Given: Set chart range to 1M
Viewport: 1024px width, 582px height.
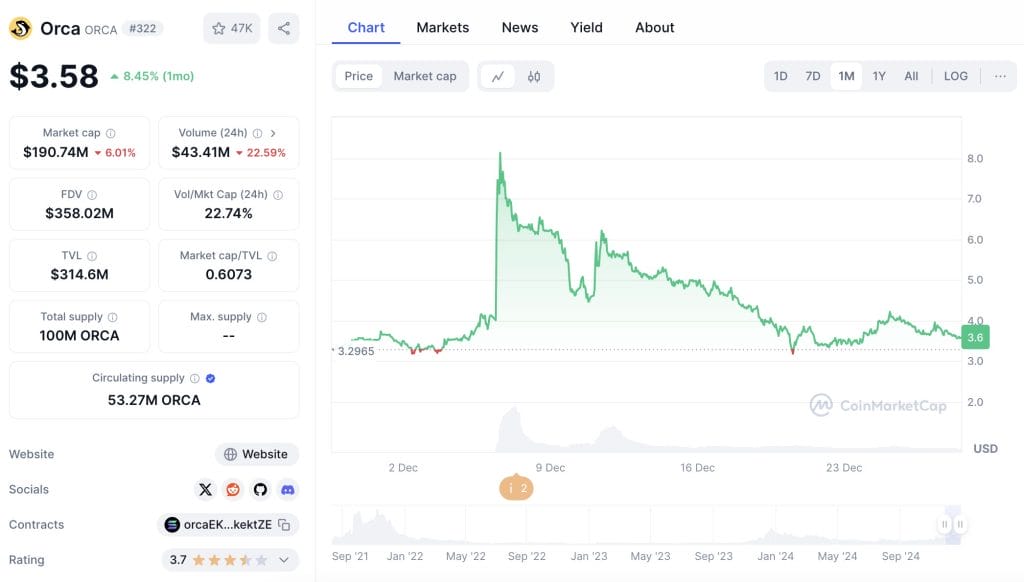Looking at the screenshot, I should (846, 76).
